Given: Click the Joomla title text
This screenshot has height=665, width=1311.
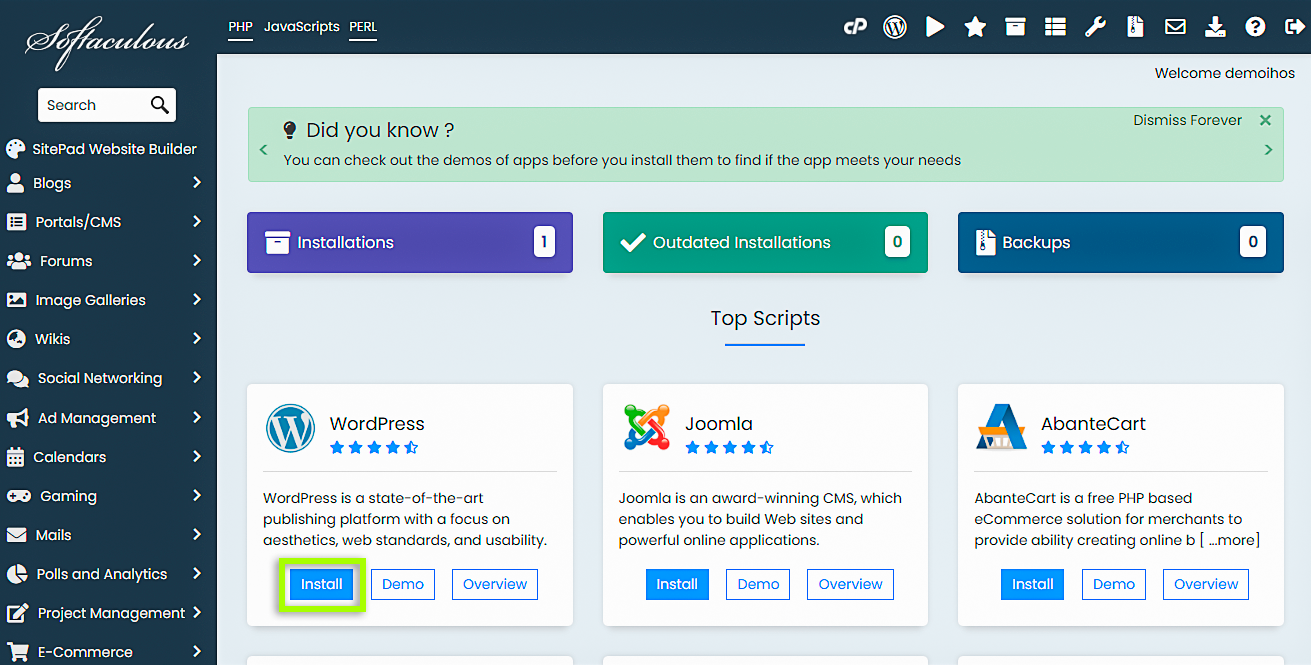Looking at the screenshot, I should pos(719,424).
